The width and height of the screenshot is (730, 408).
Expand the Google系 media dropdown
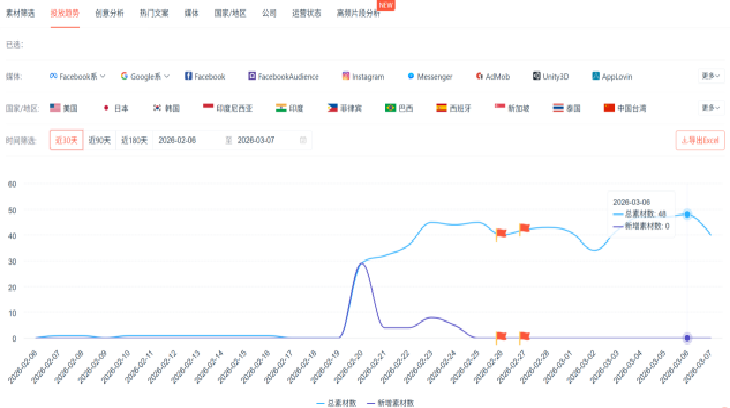point(145,76)
